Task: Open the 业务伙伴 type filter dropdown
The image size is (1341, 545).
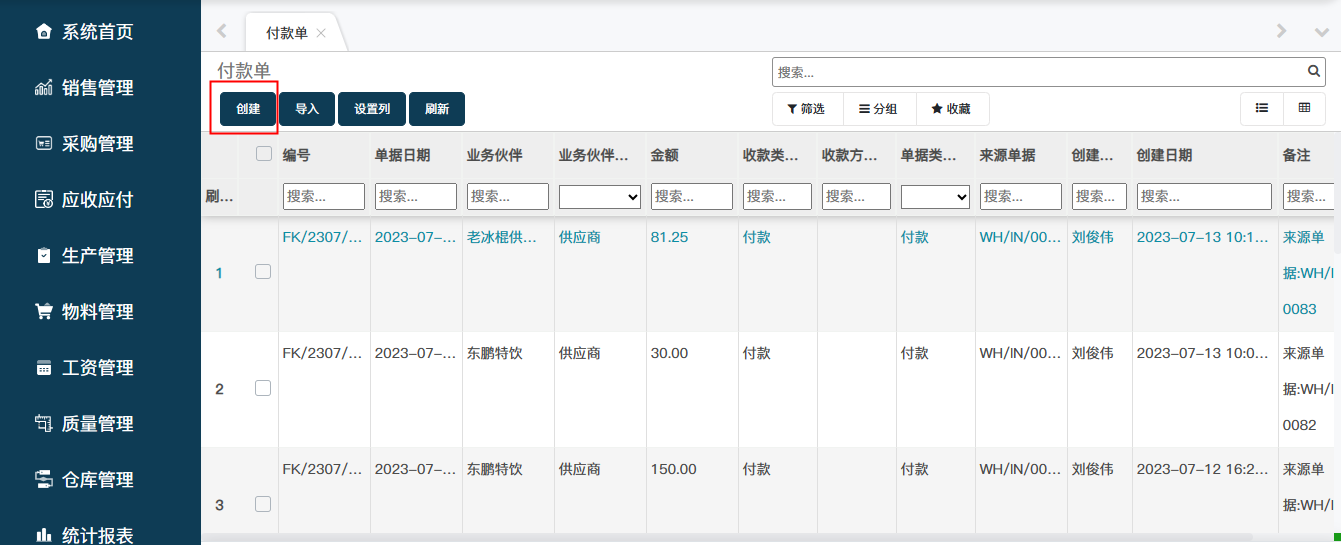Action: pyautogui.click(x=600, y=197)
